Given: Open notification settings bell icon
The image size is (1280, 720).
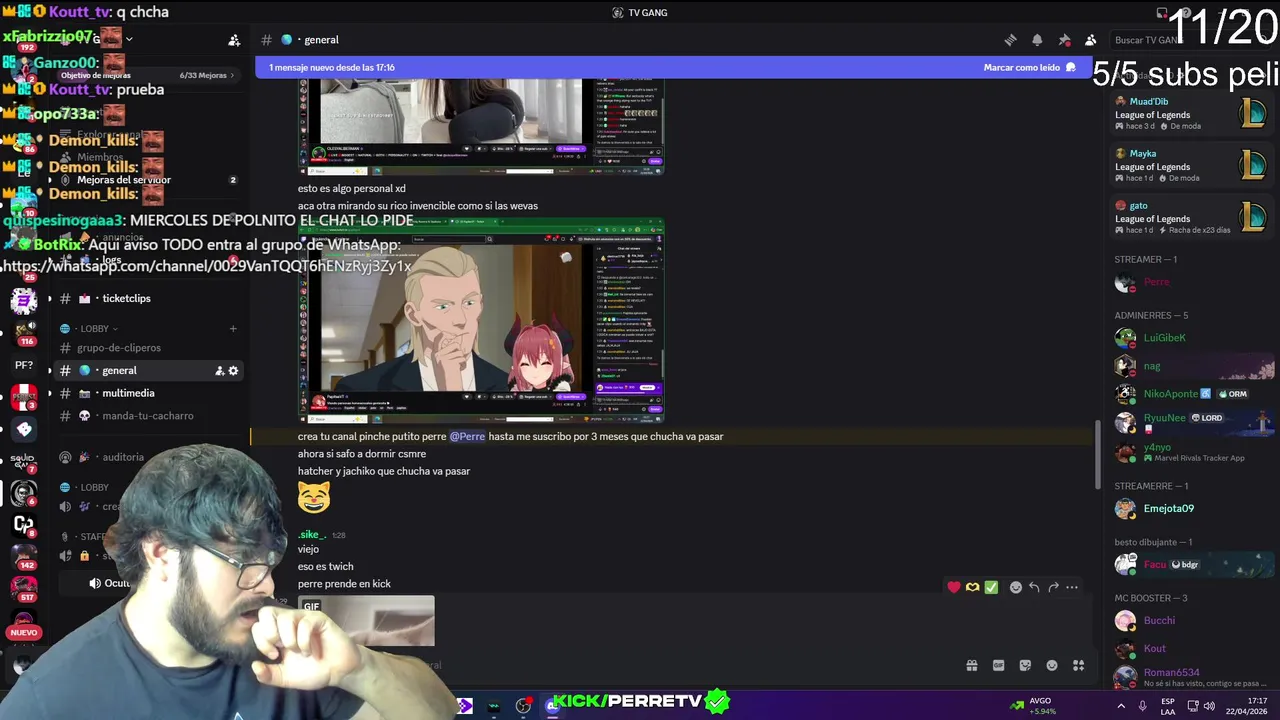Looking at the screenshot, I should tap(1037, 40).
